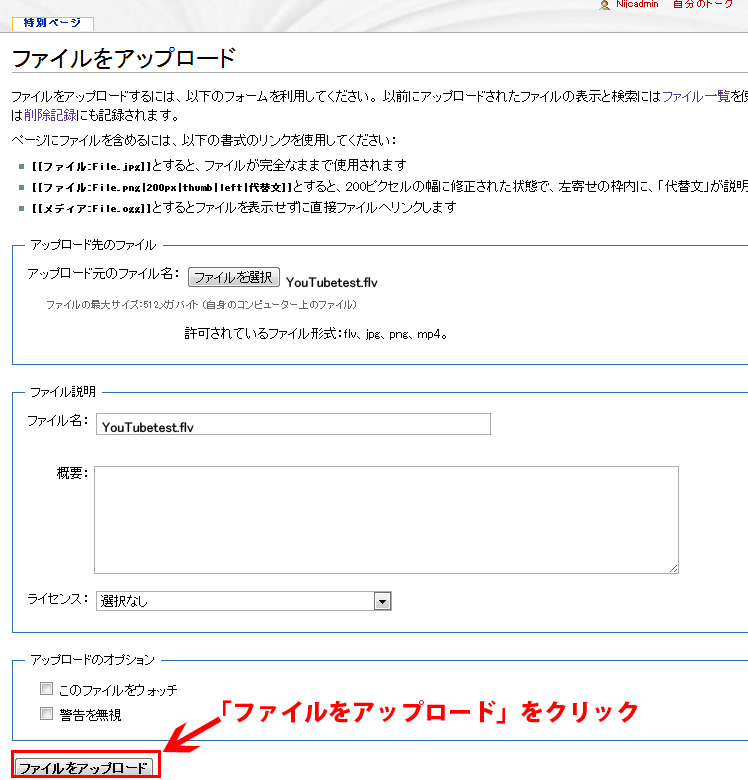Click inside the 概要 text area
Image resolution: width=748 pixels, height=780 pixels.
(386, 519)
